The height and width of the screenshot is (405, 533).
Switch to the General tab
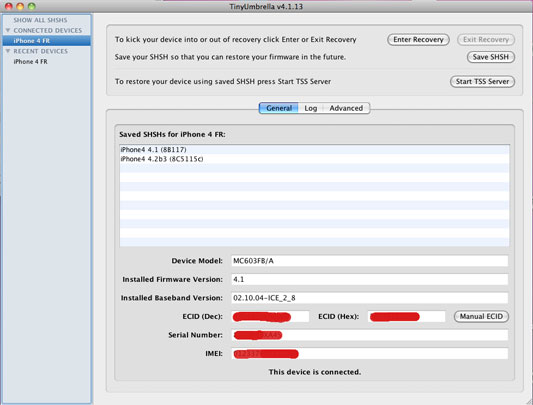tap(279, 108)
